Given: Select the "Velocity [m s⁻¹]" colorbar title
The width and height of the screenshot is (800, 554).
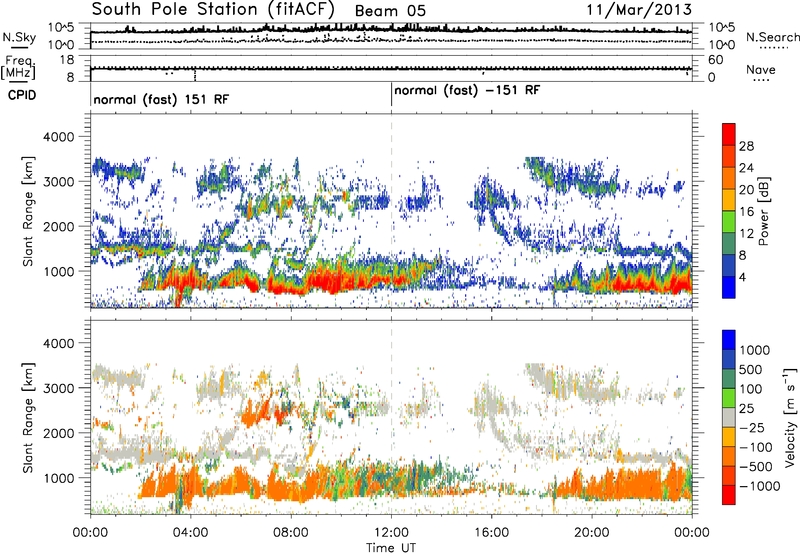Looking at the screenshot, I should [x=790, y=417].
